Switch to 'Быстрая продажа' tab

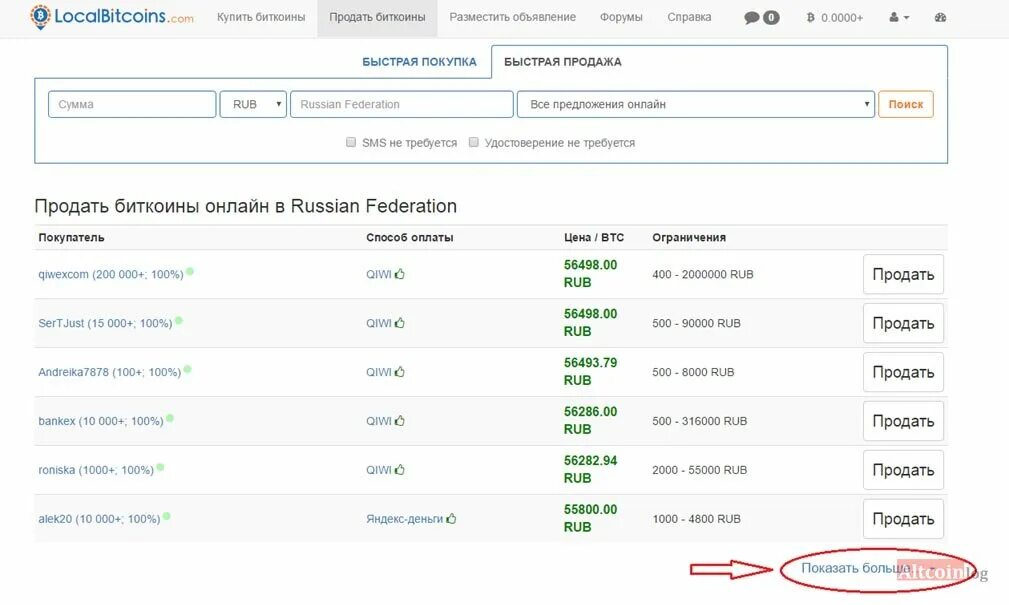click(x=562, y=62)
